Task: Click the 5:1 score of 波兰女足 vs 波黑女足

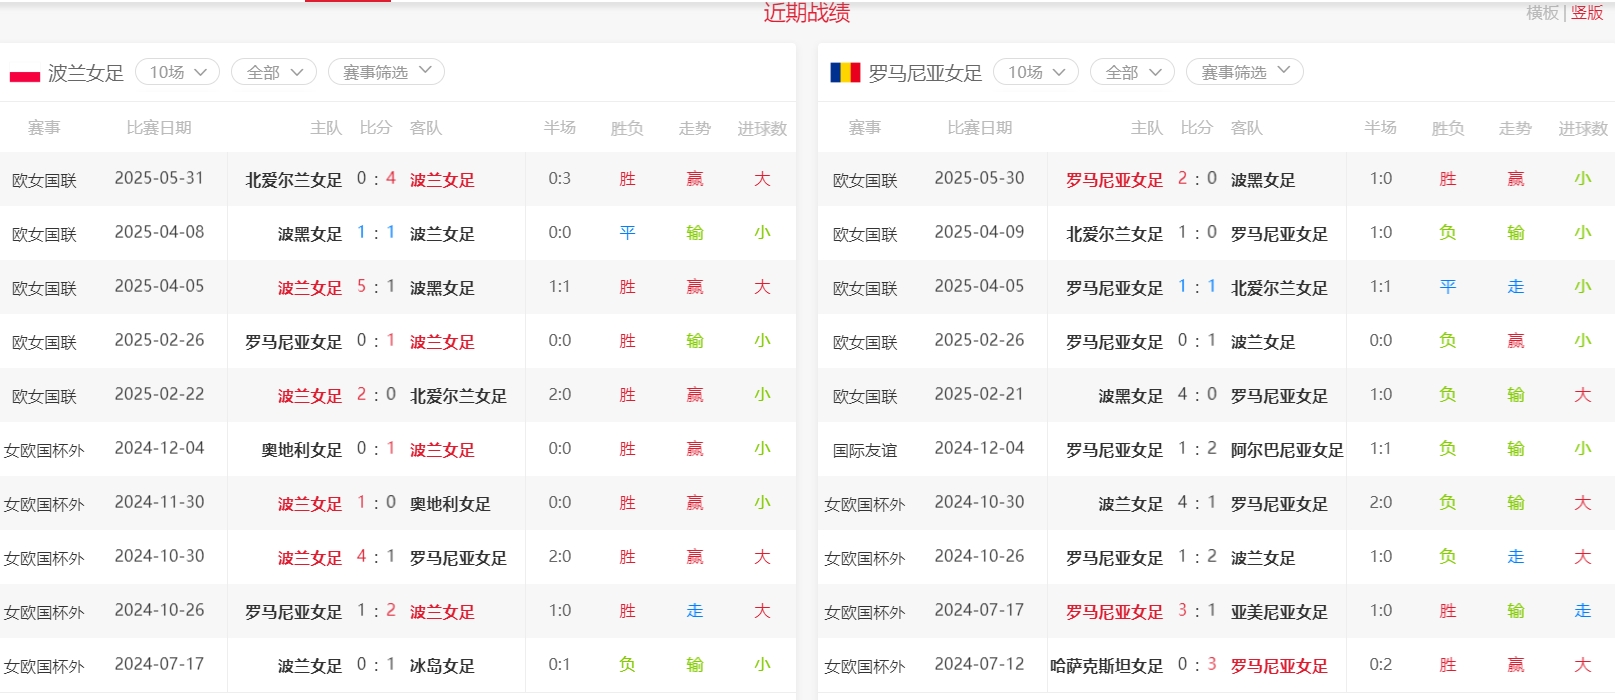Action: [376, 287]
